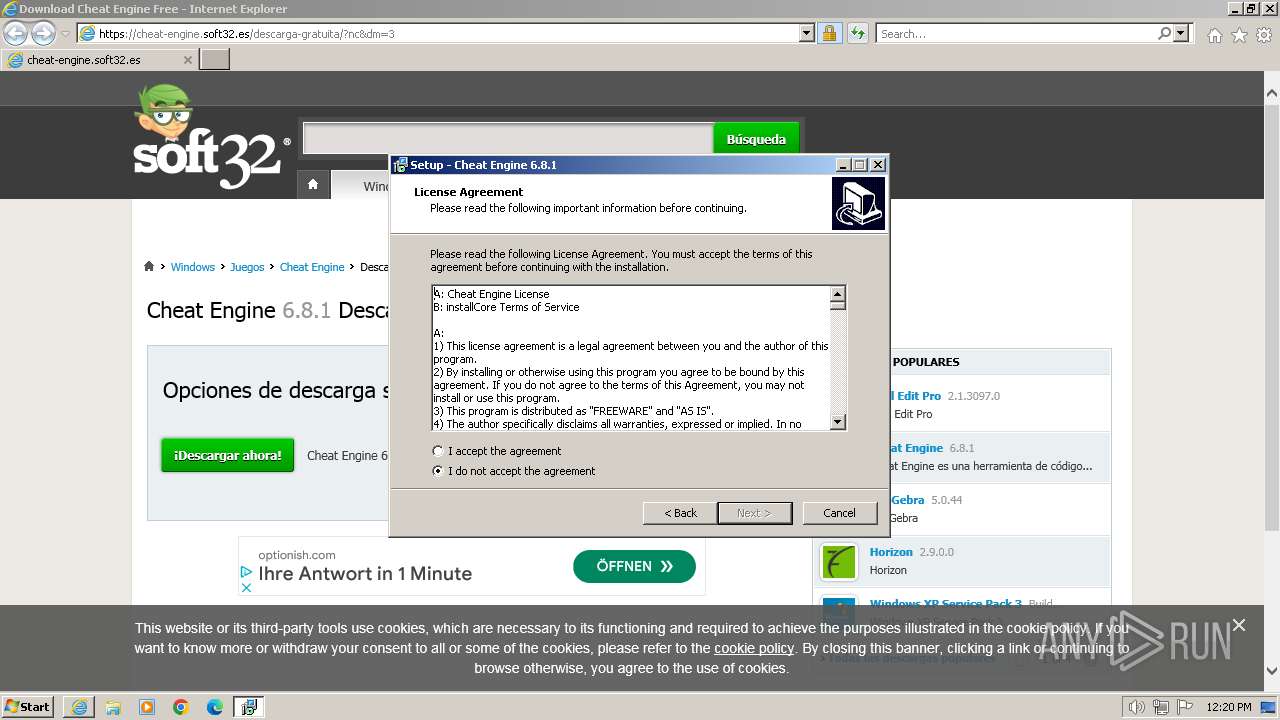
Task: Open the Windows breadcrumb link
Action: pyautogui.click(x=192, y=267)
